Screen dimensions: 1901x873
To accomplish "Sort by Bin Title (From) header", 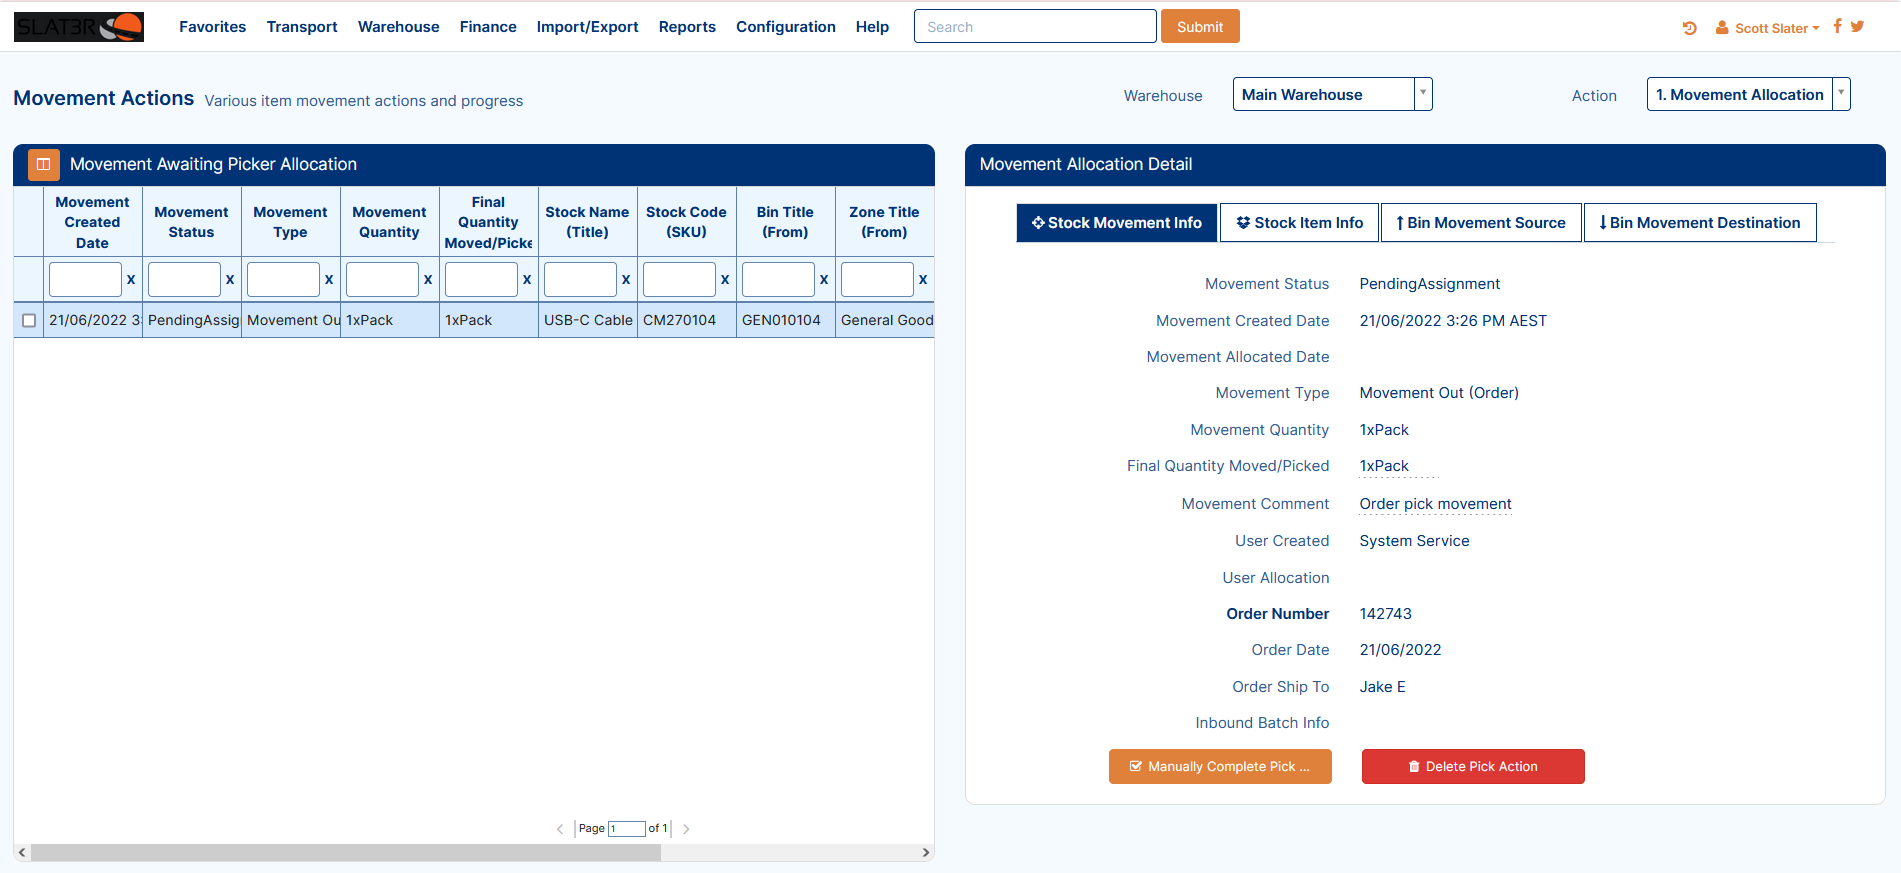I will point(785,222).
